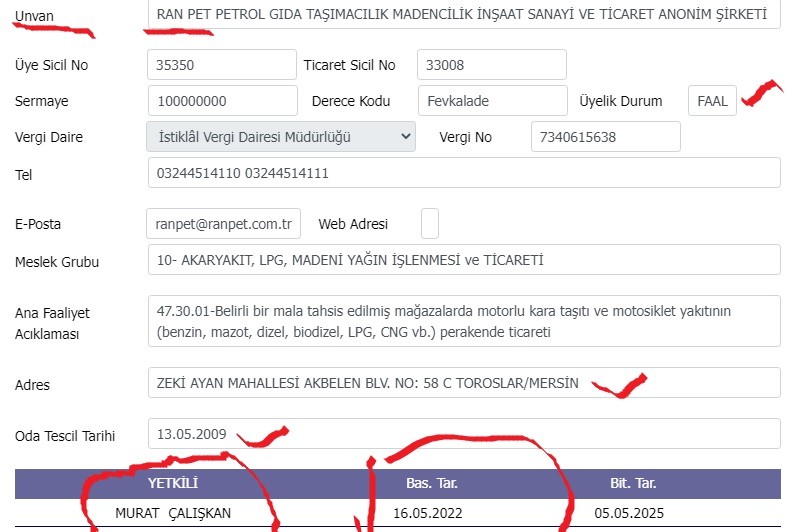
Task: Open the Vergi Daire dropdown
Action: pos(281,137)
